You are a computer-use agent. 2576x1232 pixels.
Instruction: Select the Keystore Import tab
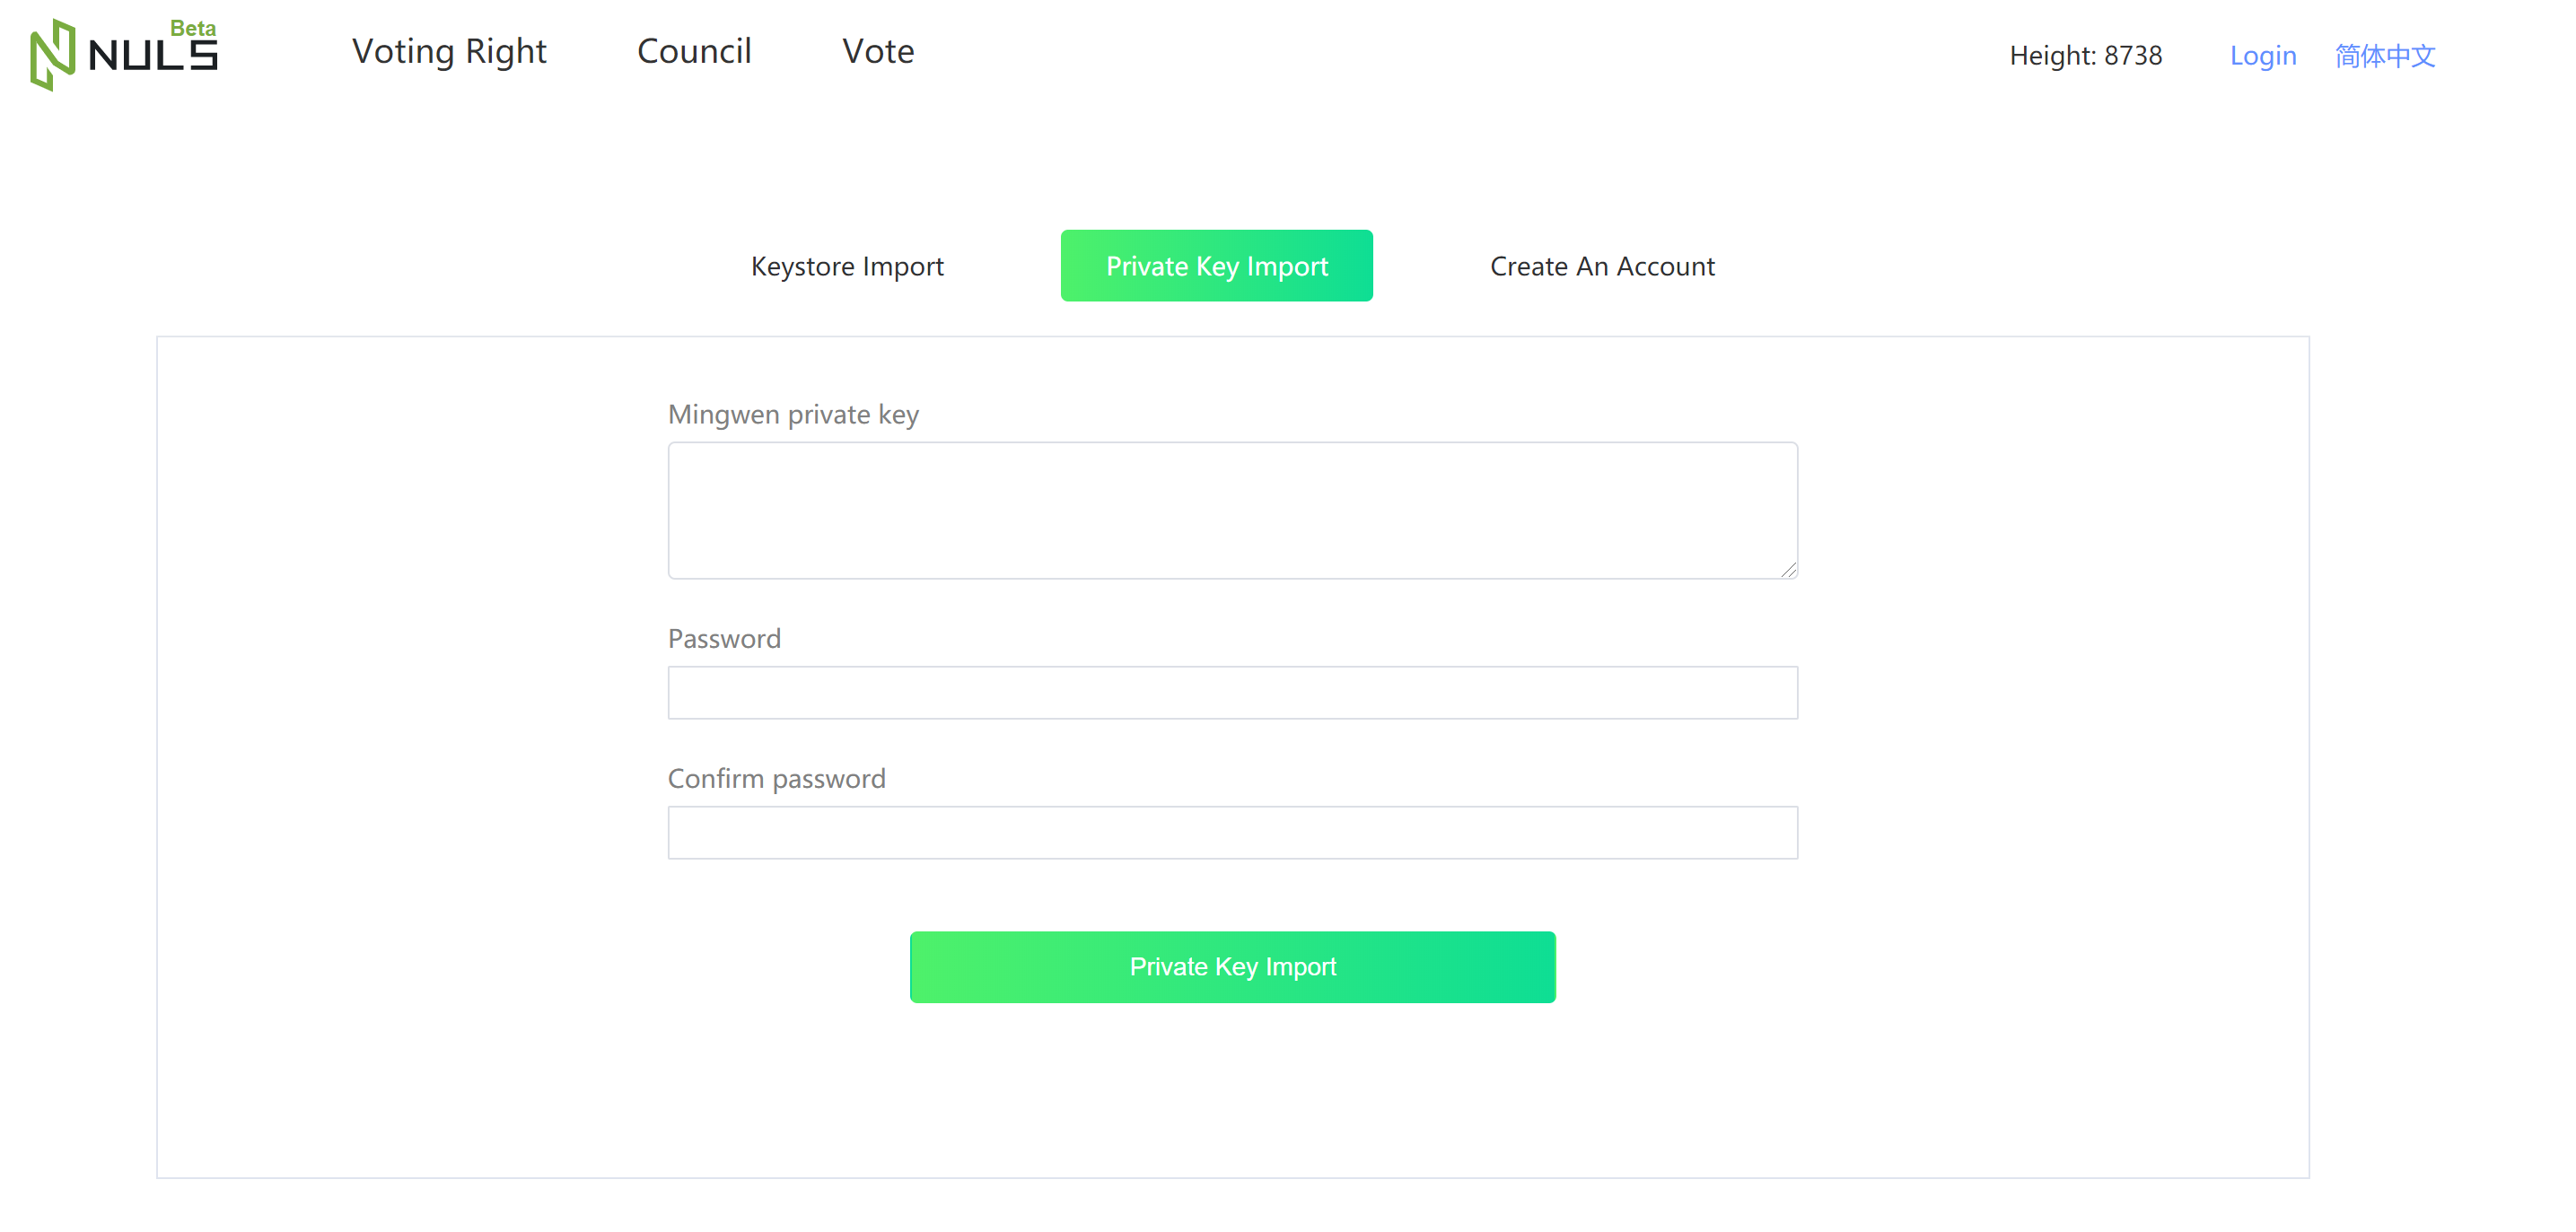click(x=847, y=266)
